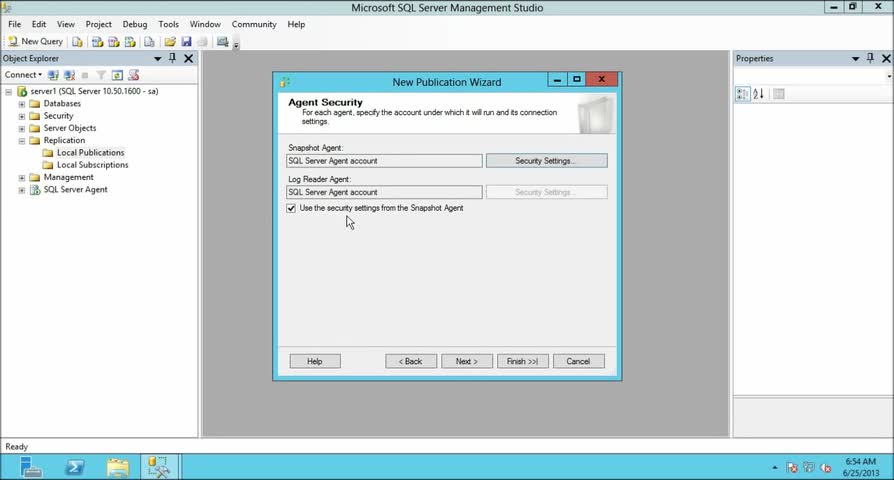The height and width of the screenshot is (480, 894).
Task: Select the Local Publications tree item
Action: click(90, 153)
